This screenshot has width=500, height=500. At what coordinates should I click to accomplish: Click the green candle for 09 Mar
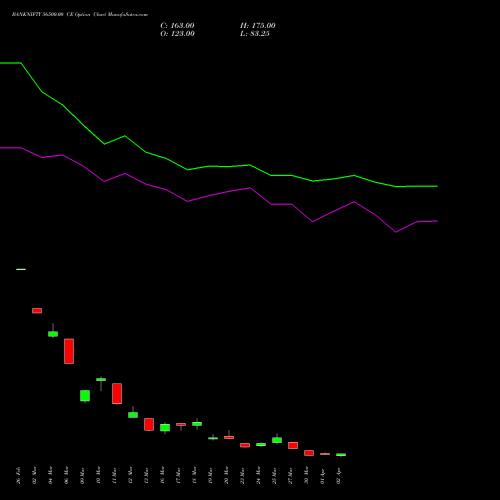click(x=85, y=396)
